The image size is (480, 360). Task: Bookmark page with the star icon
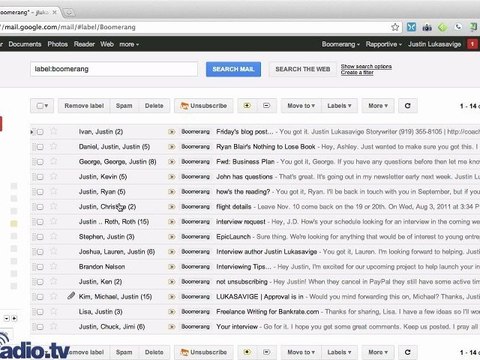(x=395, y=27)
